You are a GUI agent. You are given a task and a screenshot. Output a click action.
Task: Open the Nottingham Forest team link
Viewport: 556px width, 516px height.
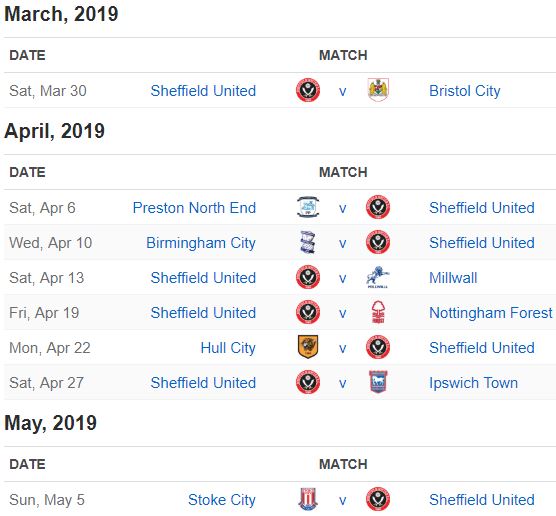coord(491,313)
